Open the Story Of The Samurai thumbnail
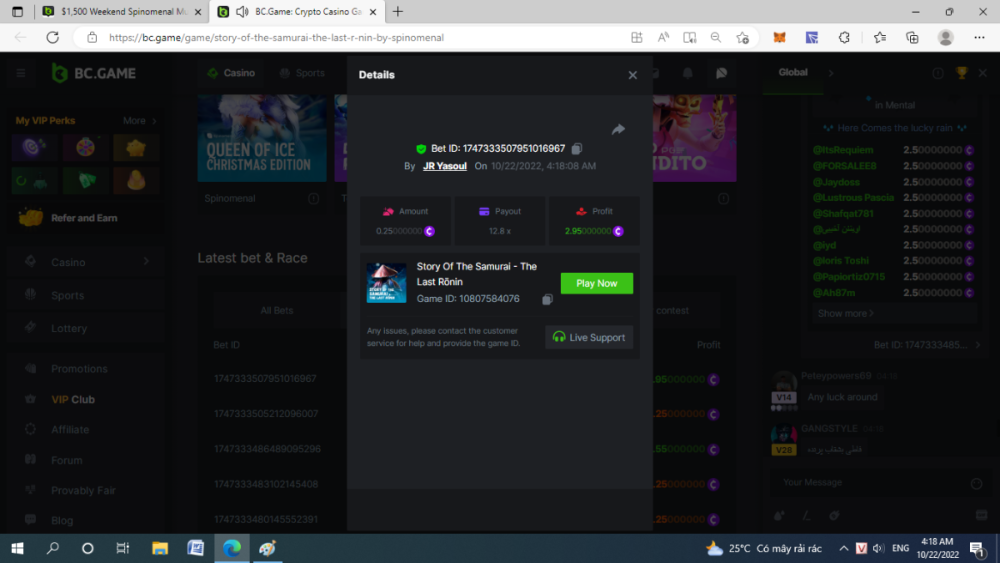1000x563 pixels. tap(386, 283)
